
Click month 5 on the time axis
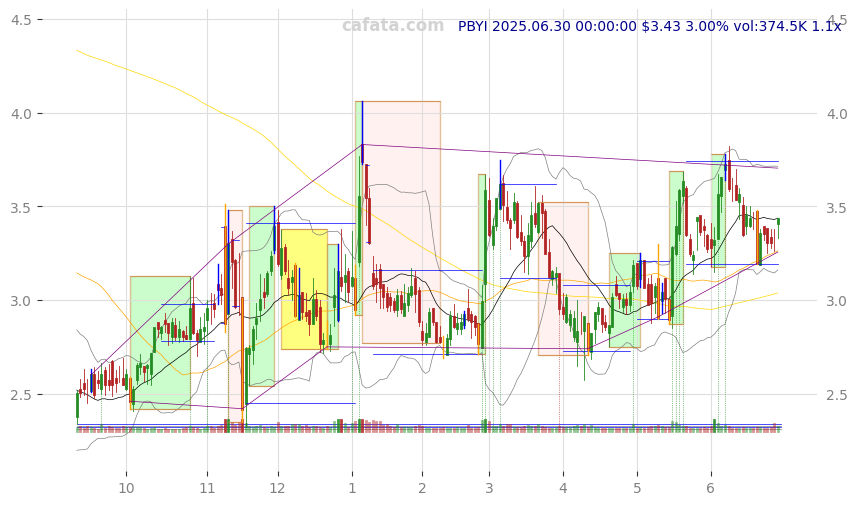[637, 488]
